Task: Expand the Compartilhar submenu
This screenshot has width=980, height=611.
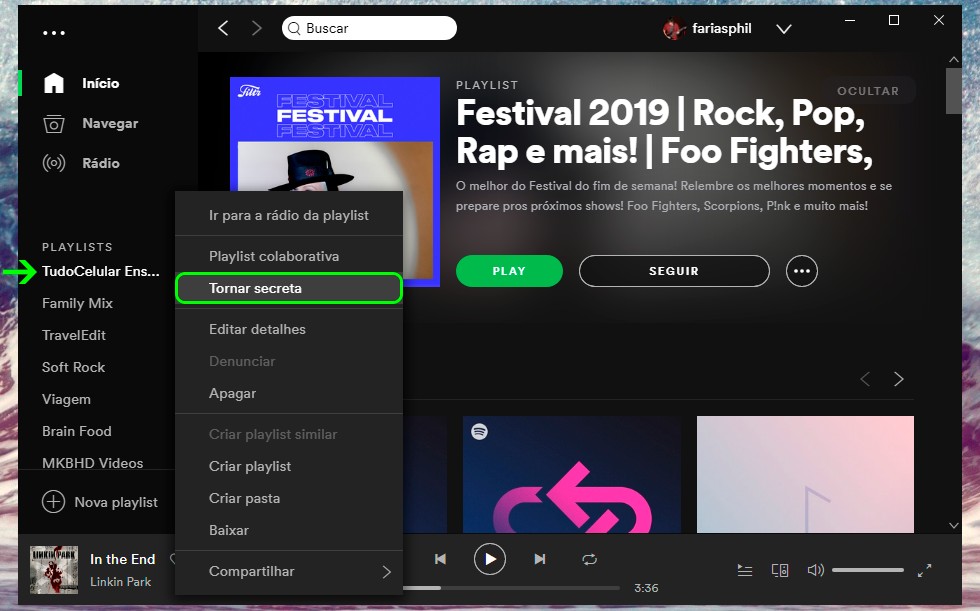Action: point(289,571)
